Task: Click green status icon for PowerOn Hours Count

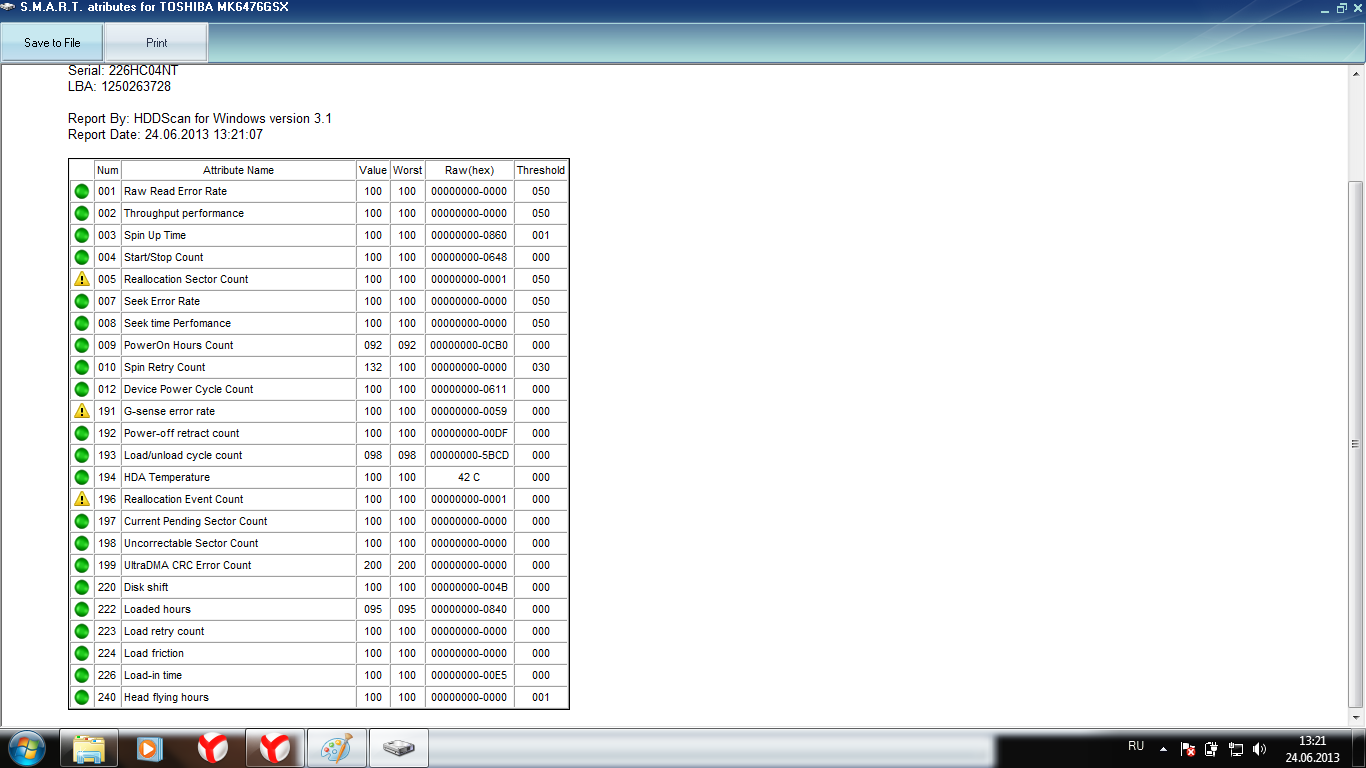Action: [82, 345]
